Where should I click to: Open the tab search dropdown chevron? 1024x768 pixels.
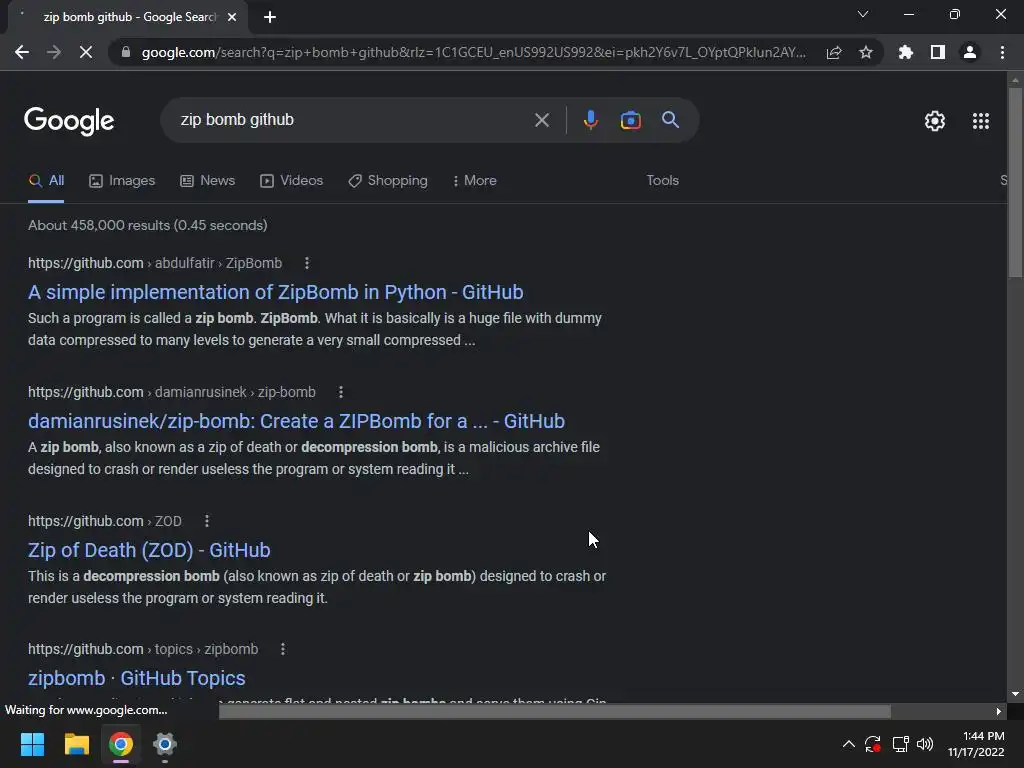tap(863, 14)
